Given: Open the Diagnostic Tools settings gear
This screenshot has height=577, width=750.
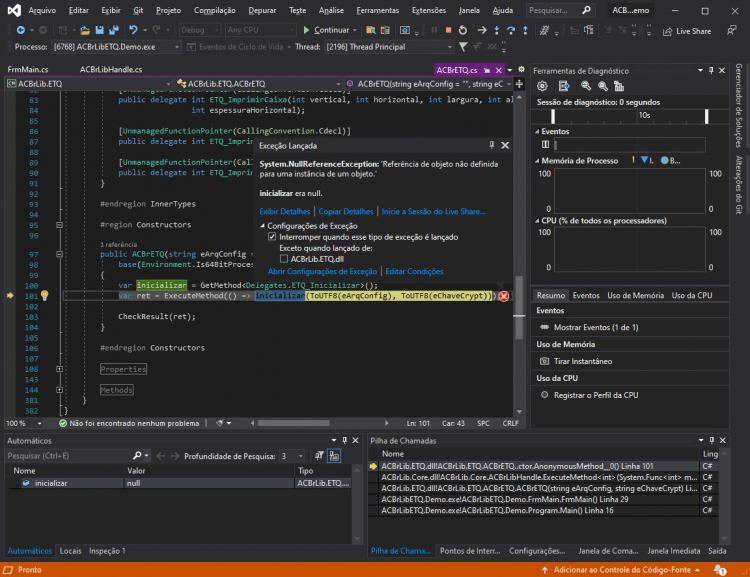Looking at the screenshot, I should click(x=542, y=86).
